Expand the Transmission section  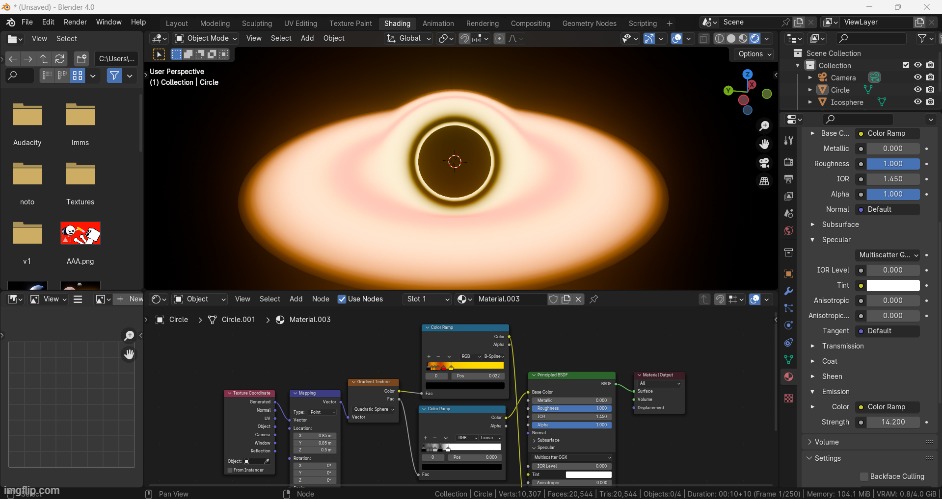pyautogui.click(x=842, y=346)
